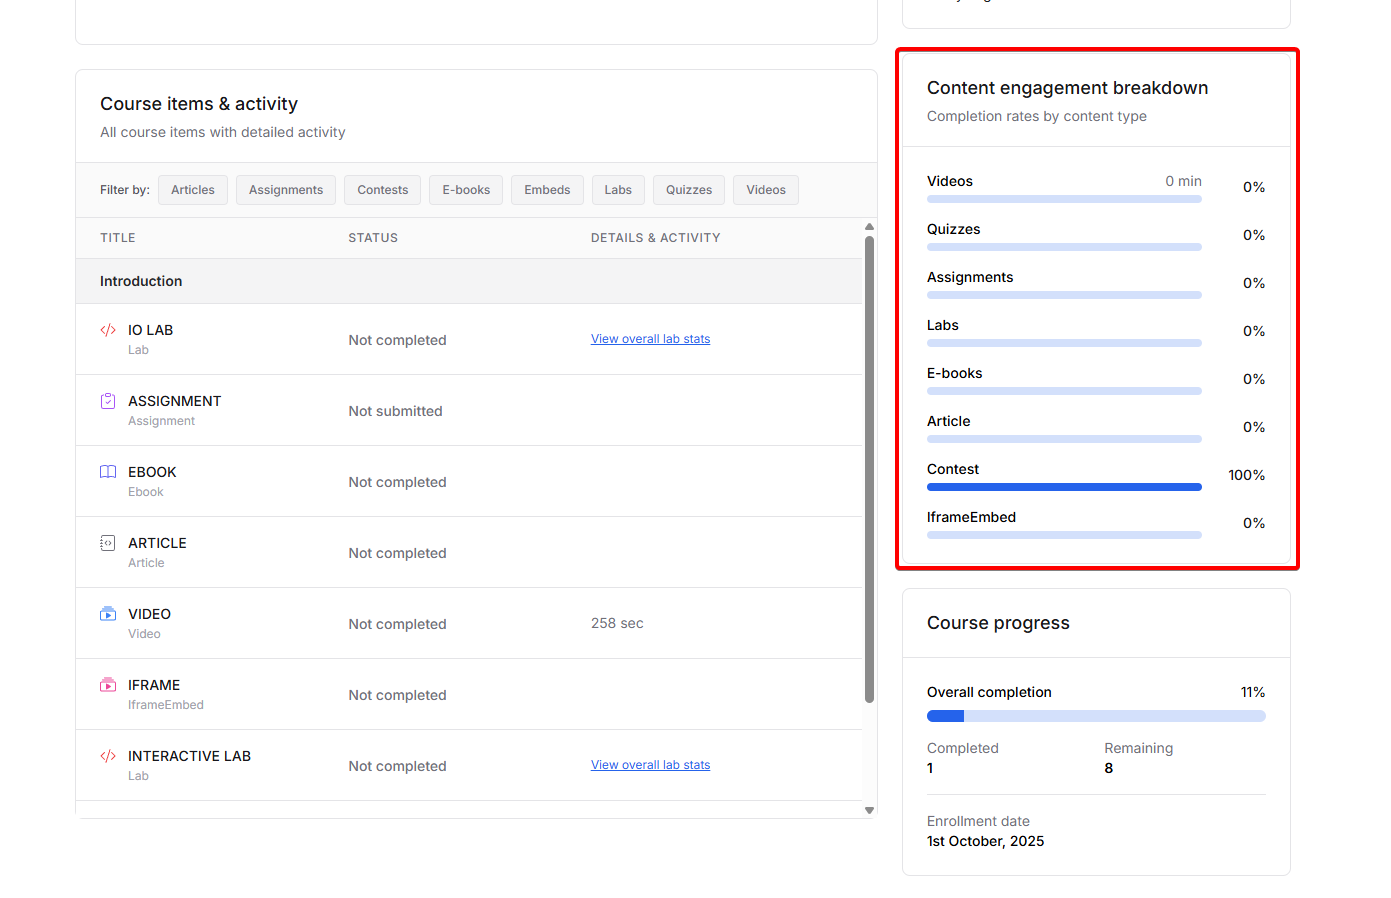Screen dimensions: 1391x898
Task: Toggle the Contests filter chip
Action: (383, 190)
